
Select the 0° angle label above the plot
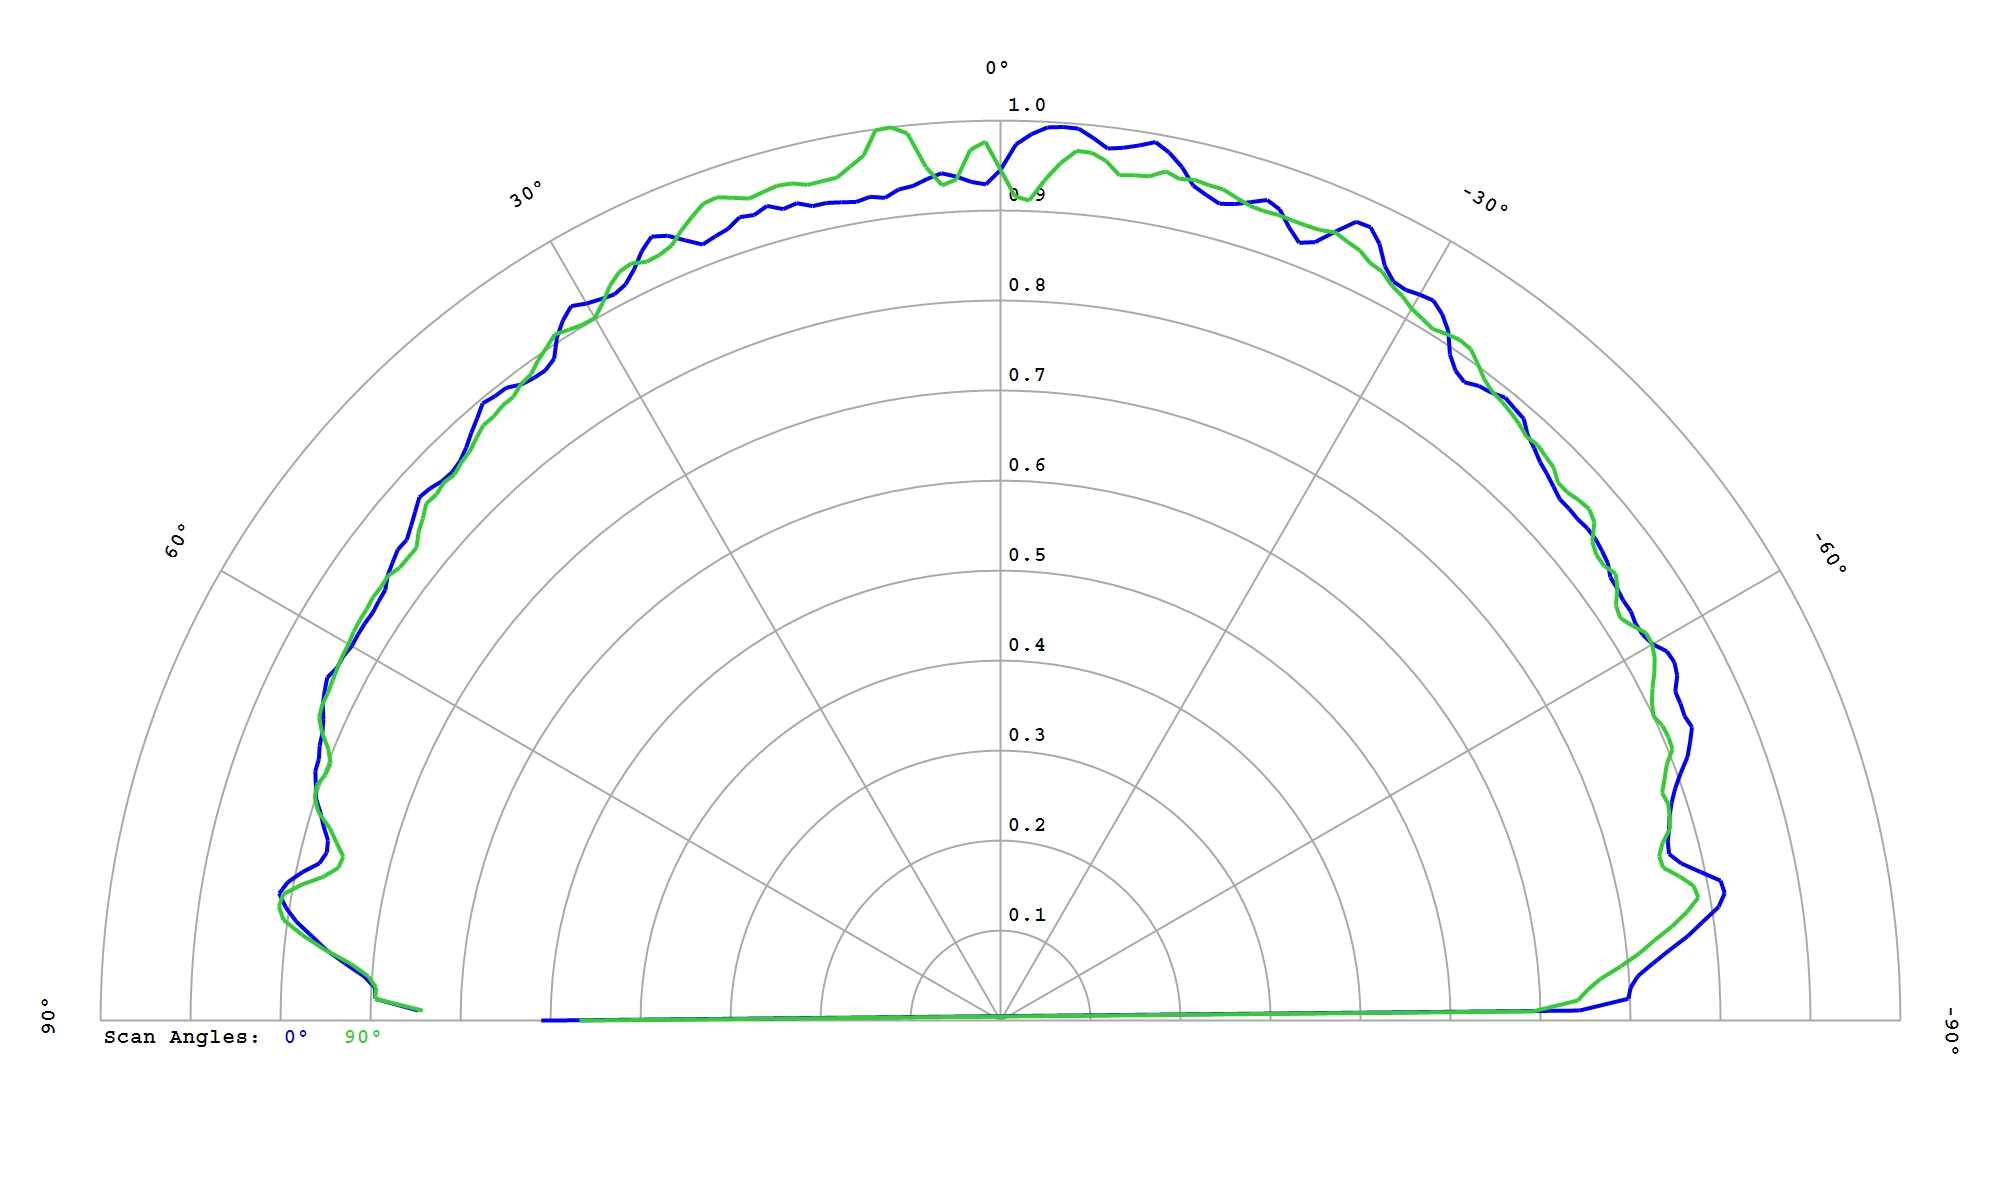click(997, 68)
